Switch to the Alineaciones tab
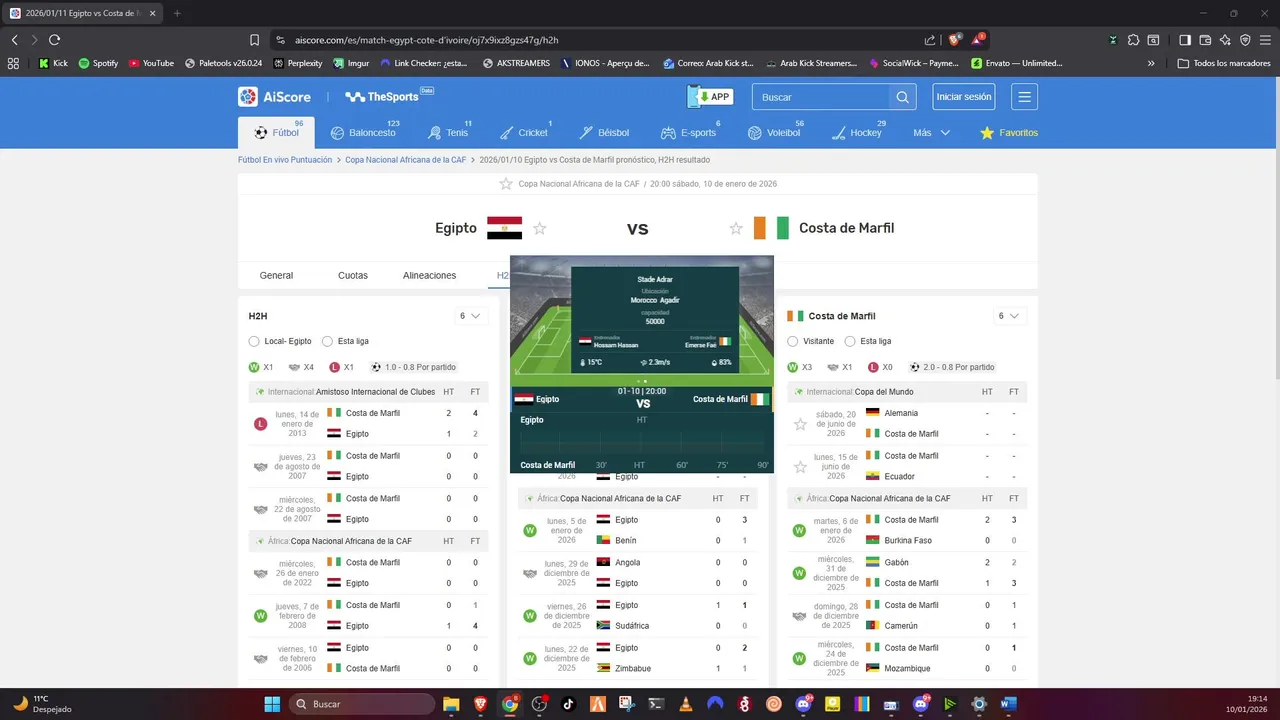Screen dimensions: 1280x720 tap(429, 275)
